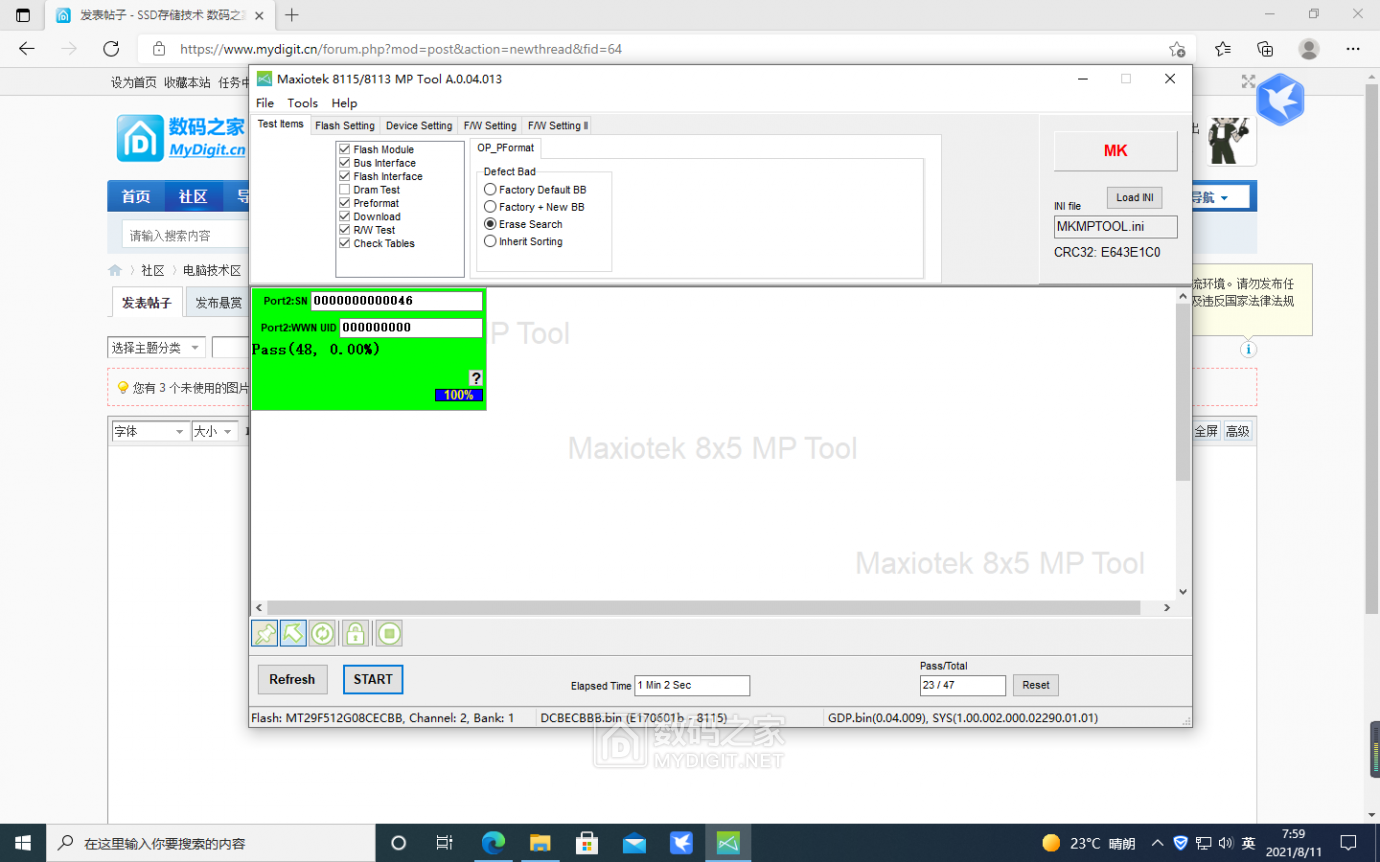This screenshot has height=862, width=1380.
Task: Open the Mail app from the taskbar
Action: (x=634, y=843)
